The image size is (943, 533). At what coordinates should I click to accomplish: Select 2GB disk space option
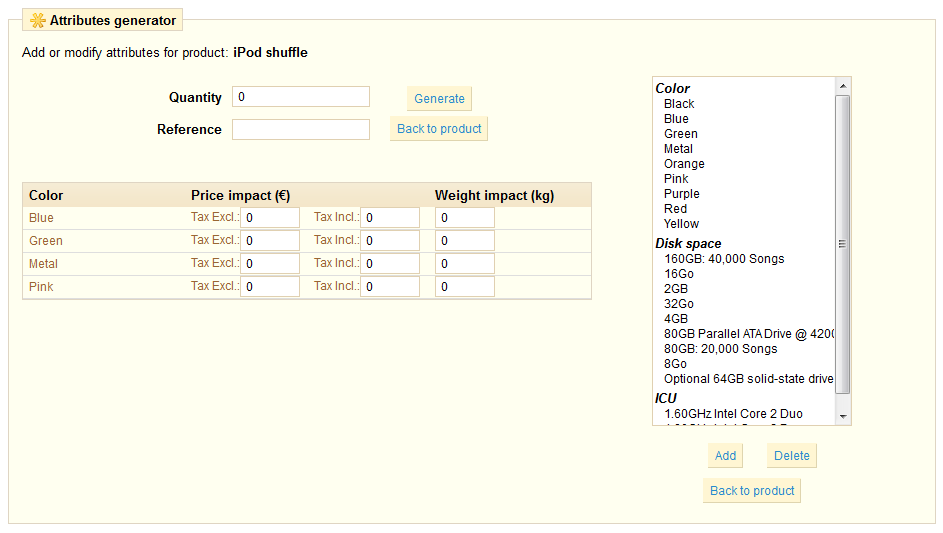click(675, 289)
